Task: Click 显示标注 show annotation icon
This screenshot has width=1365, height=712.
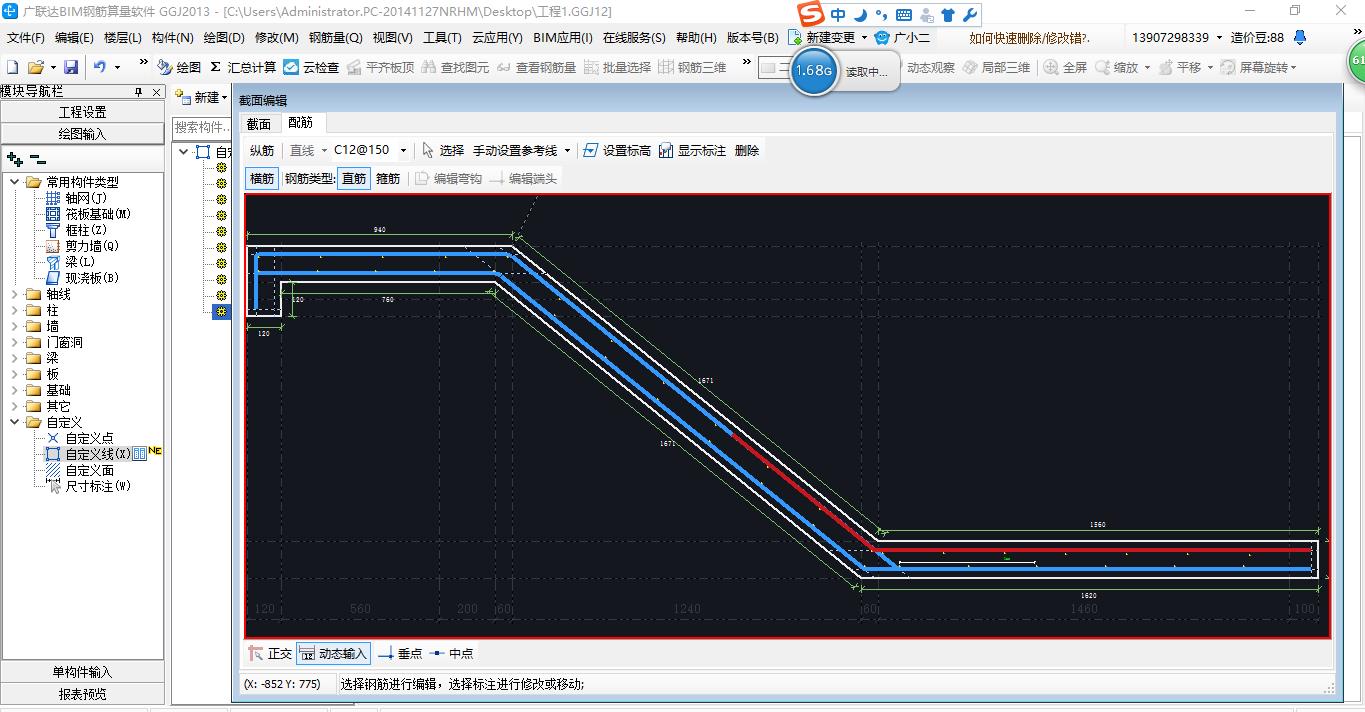Action: click(x=692, y=150)
